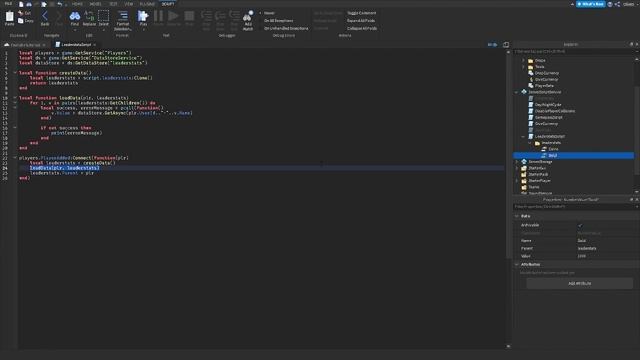
Task: Close the LeaderstatsScript document tab
Action: (95, 44)
